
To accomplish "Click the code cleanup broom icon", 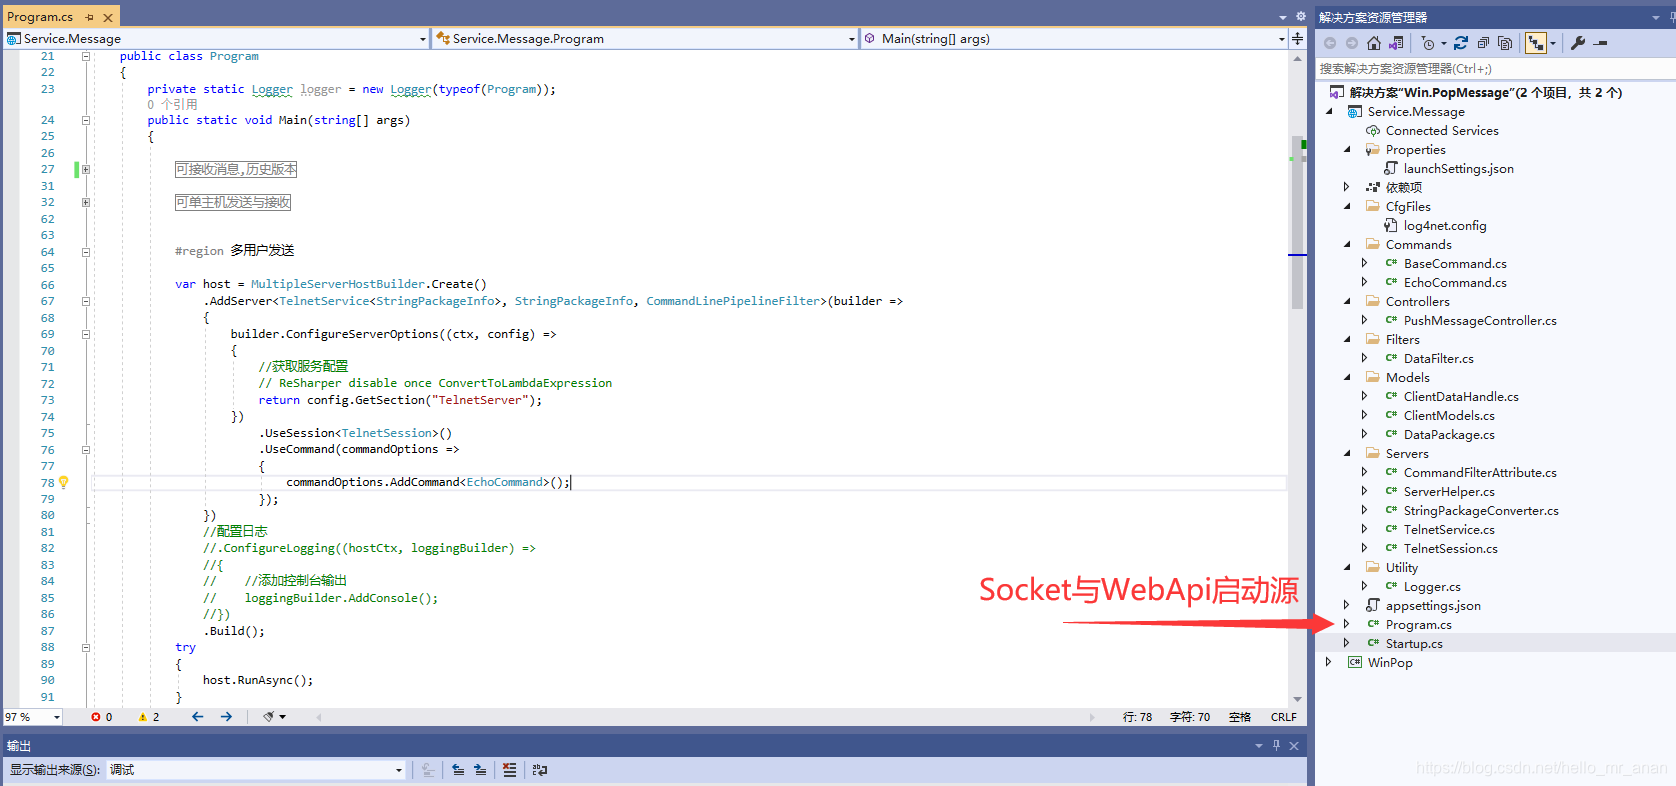I will coord(268,717).
